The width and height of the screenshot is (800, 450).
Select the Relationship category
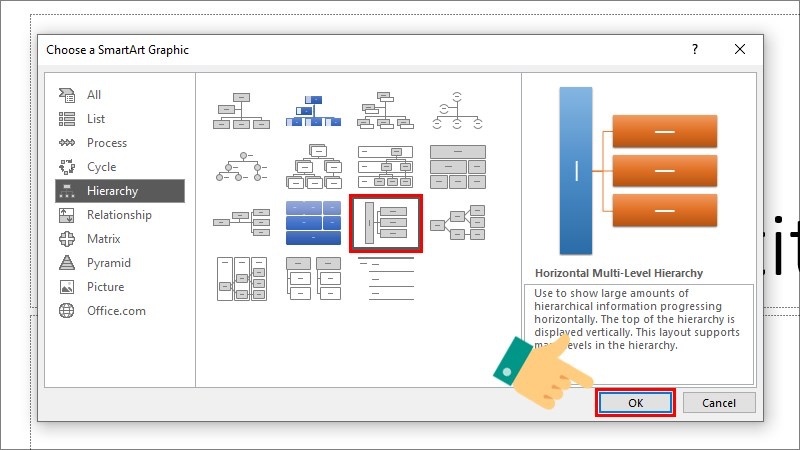pos(119,215)
